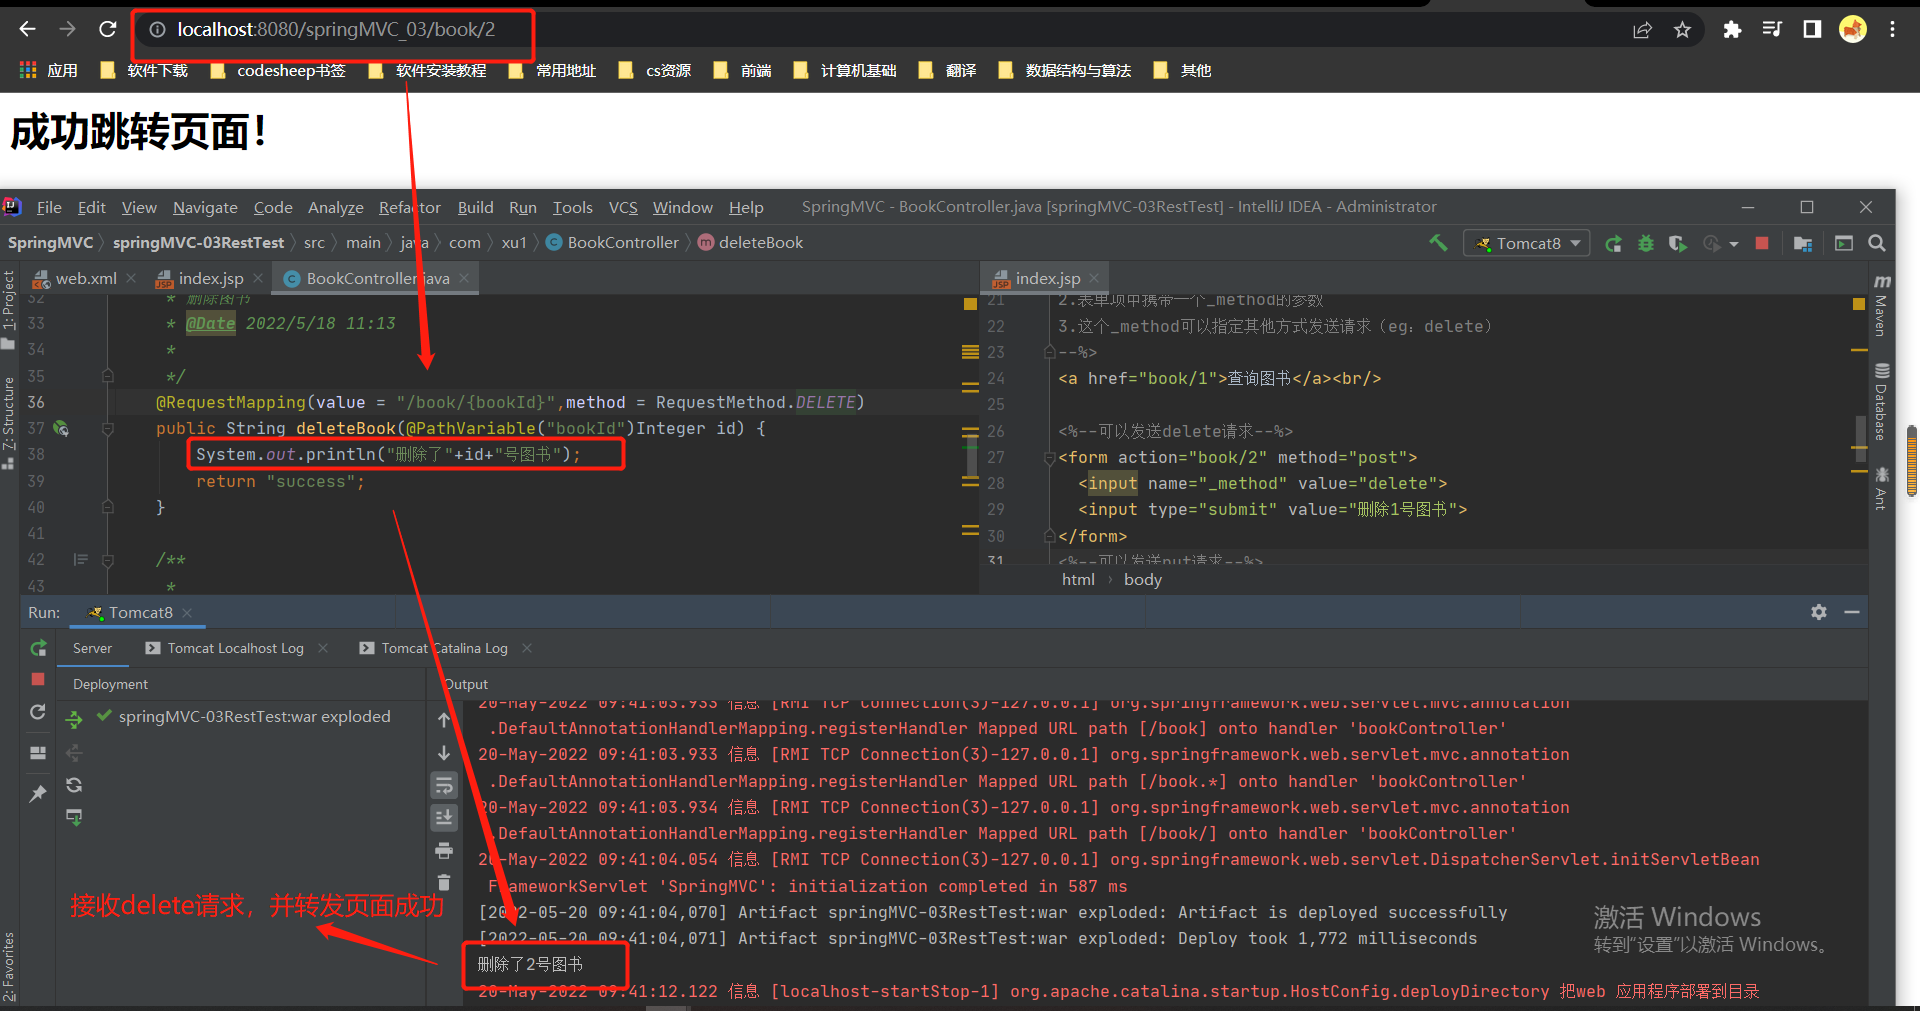This screenshot has height=1011, width=1920.
Task: Toggle the Pin Tab icon
Action: pyautogui.click(x=38, y=794)
